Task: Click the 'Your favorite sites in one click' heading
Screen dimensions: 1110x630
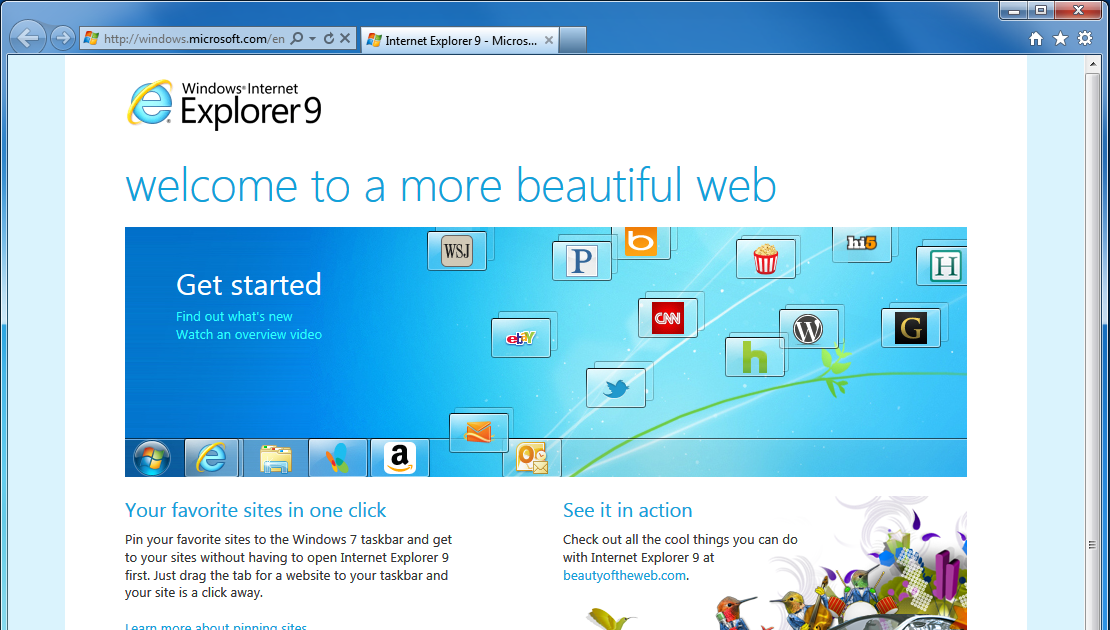Action: pos(256,510)
